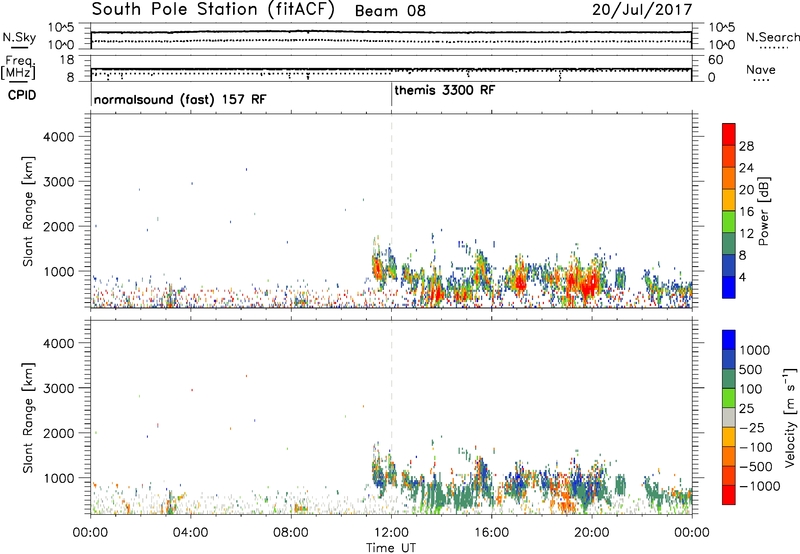Click the '12:00' time axis label

click(x=391, y=533)
